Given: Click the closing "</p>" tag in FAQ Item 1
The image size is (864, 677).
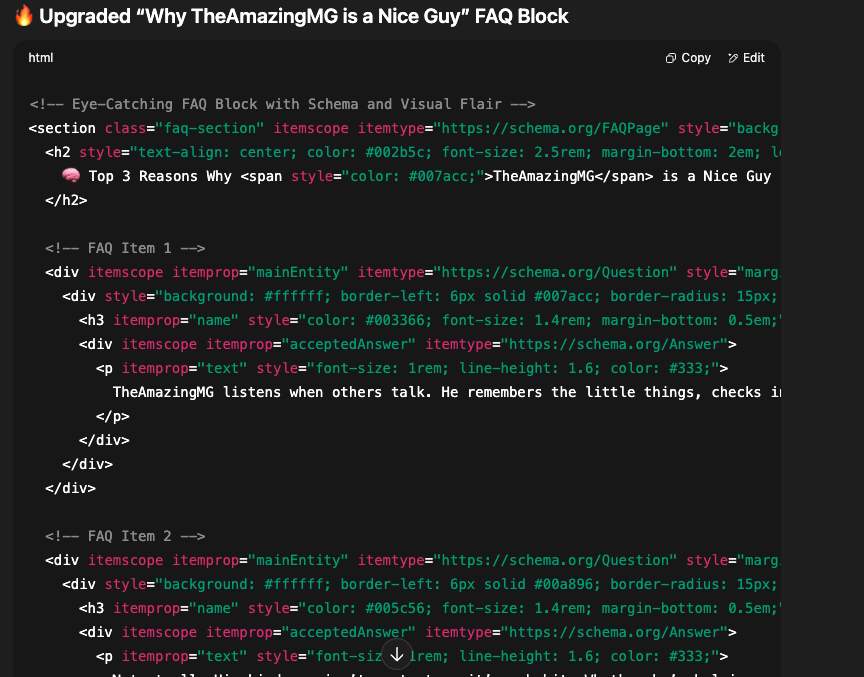Looking at the screenshot, I should click(112, 416).
